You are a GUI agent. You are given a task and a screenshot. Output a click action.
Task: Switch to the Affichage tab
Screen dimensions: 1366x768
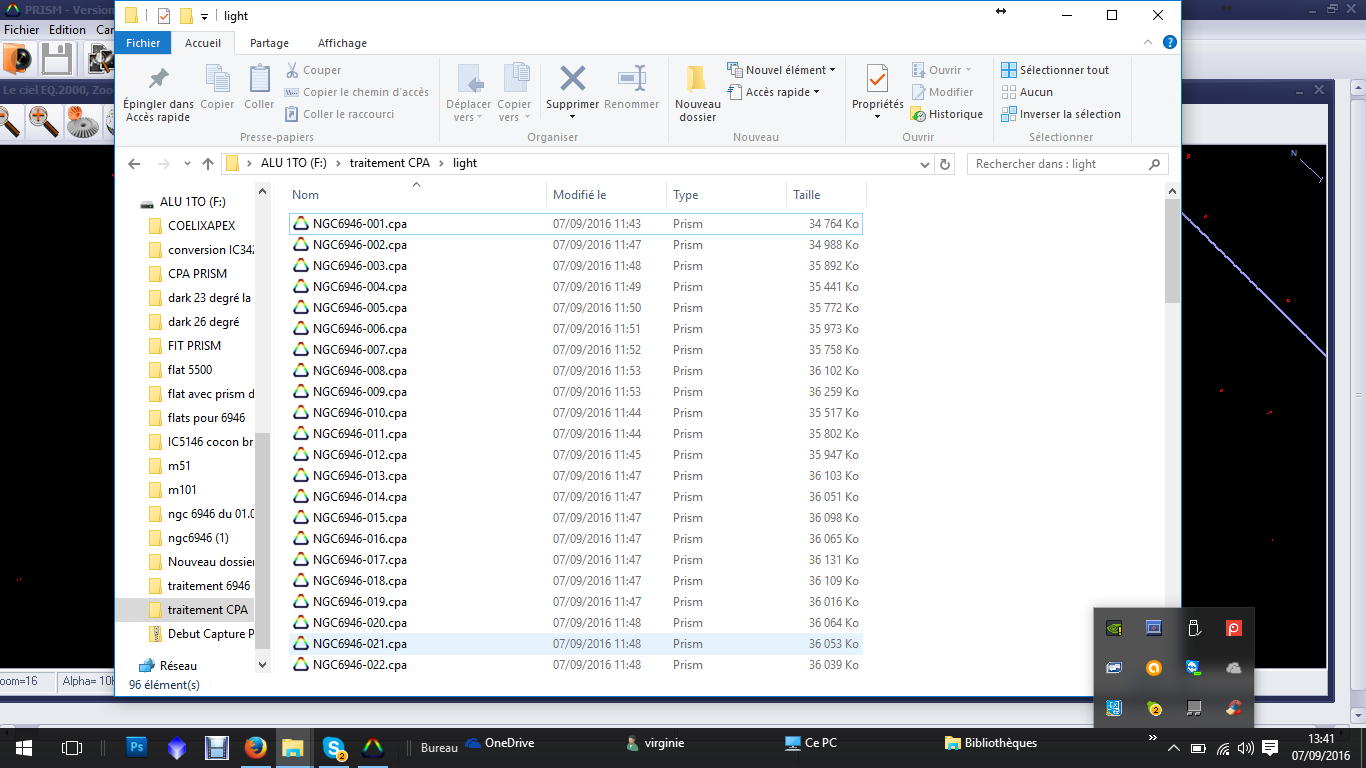342,43
